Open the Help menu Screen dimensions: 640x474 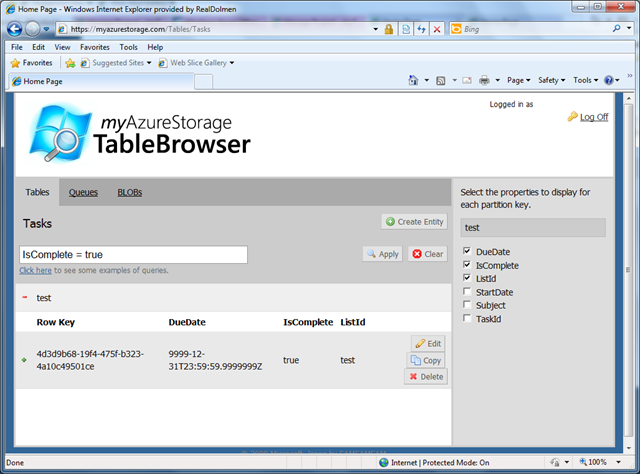pyautogui.click(x=155, y=47)
